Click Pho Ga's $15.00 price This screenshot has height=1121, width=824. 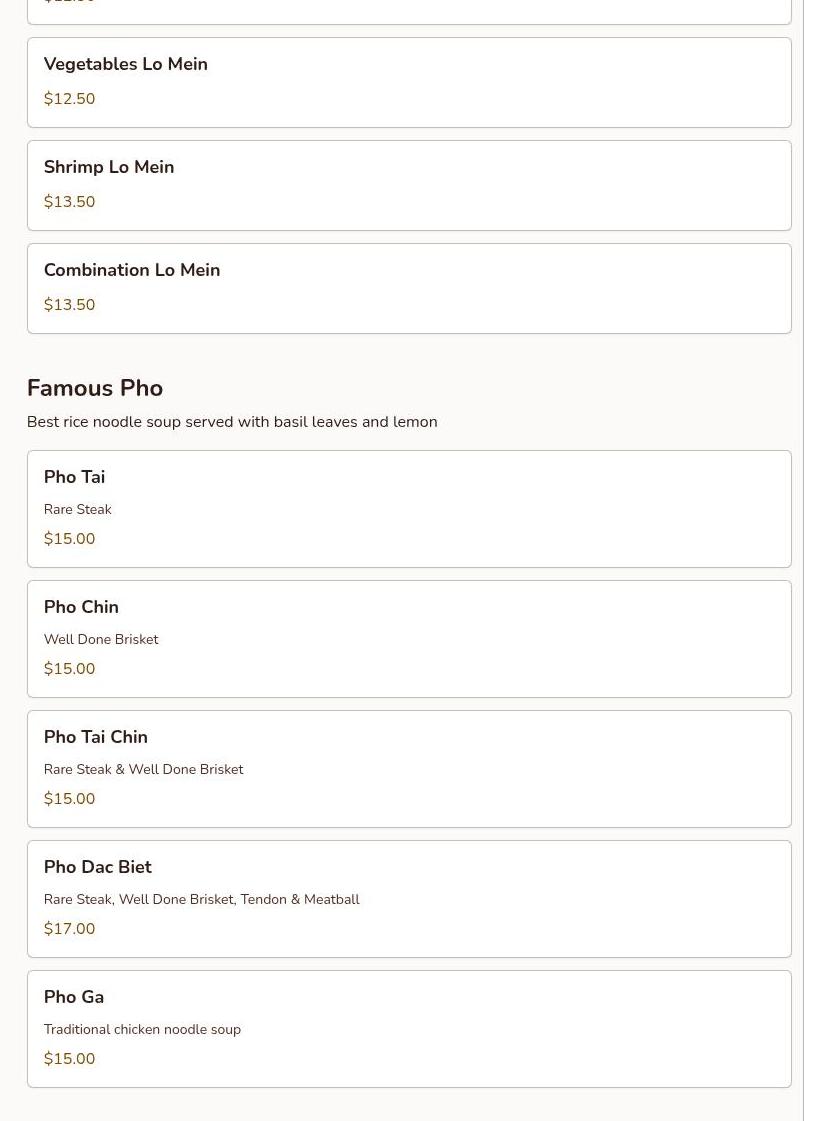(x=69, y=1059)
